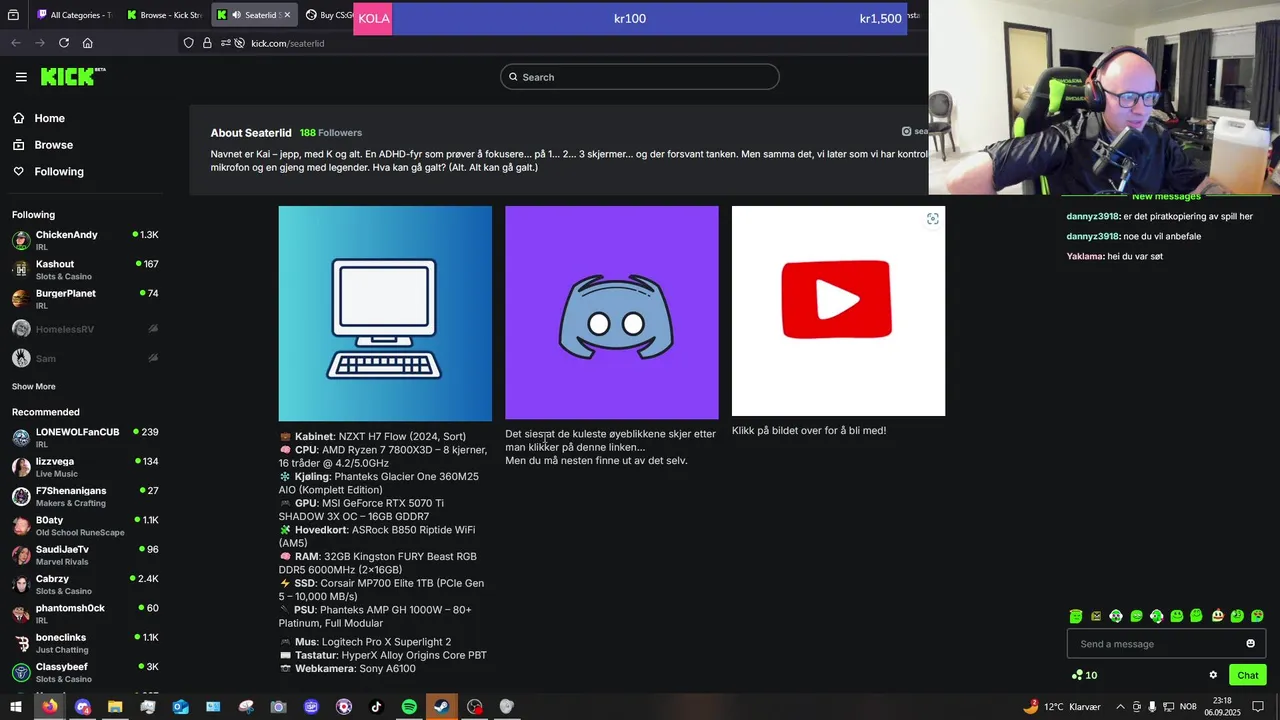This screenshot has height=720, width=1280.
Task: Open Spotify from the taskbar
Action: (409, 706)
